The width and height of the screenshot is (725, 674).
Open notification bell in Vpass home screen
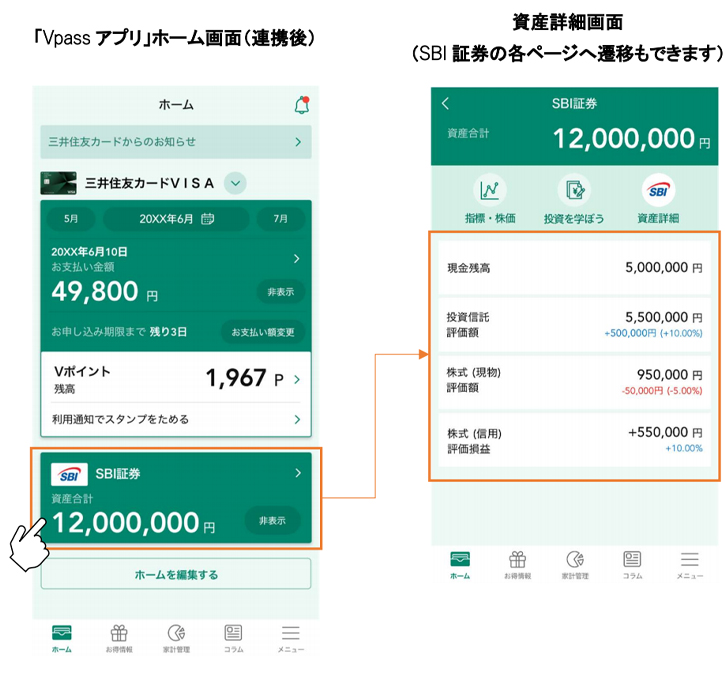click(x=302, y=105)
